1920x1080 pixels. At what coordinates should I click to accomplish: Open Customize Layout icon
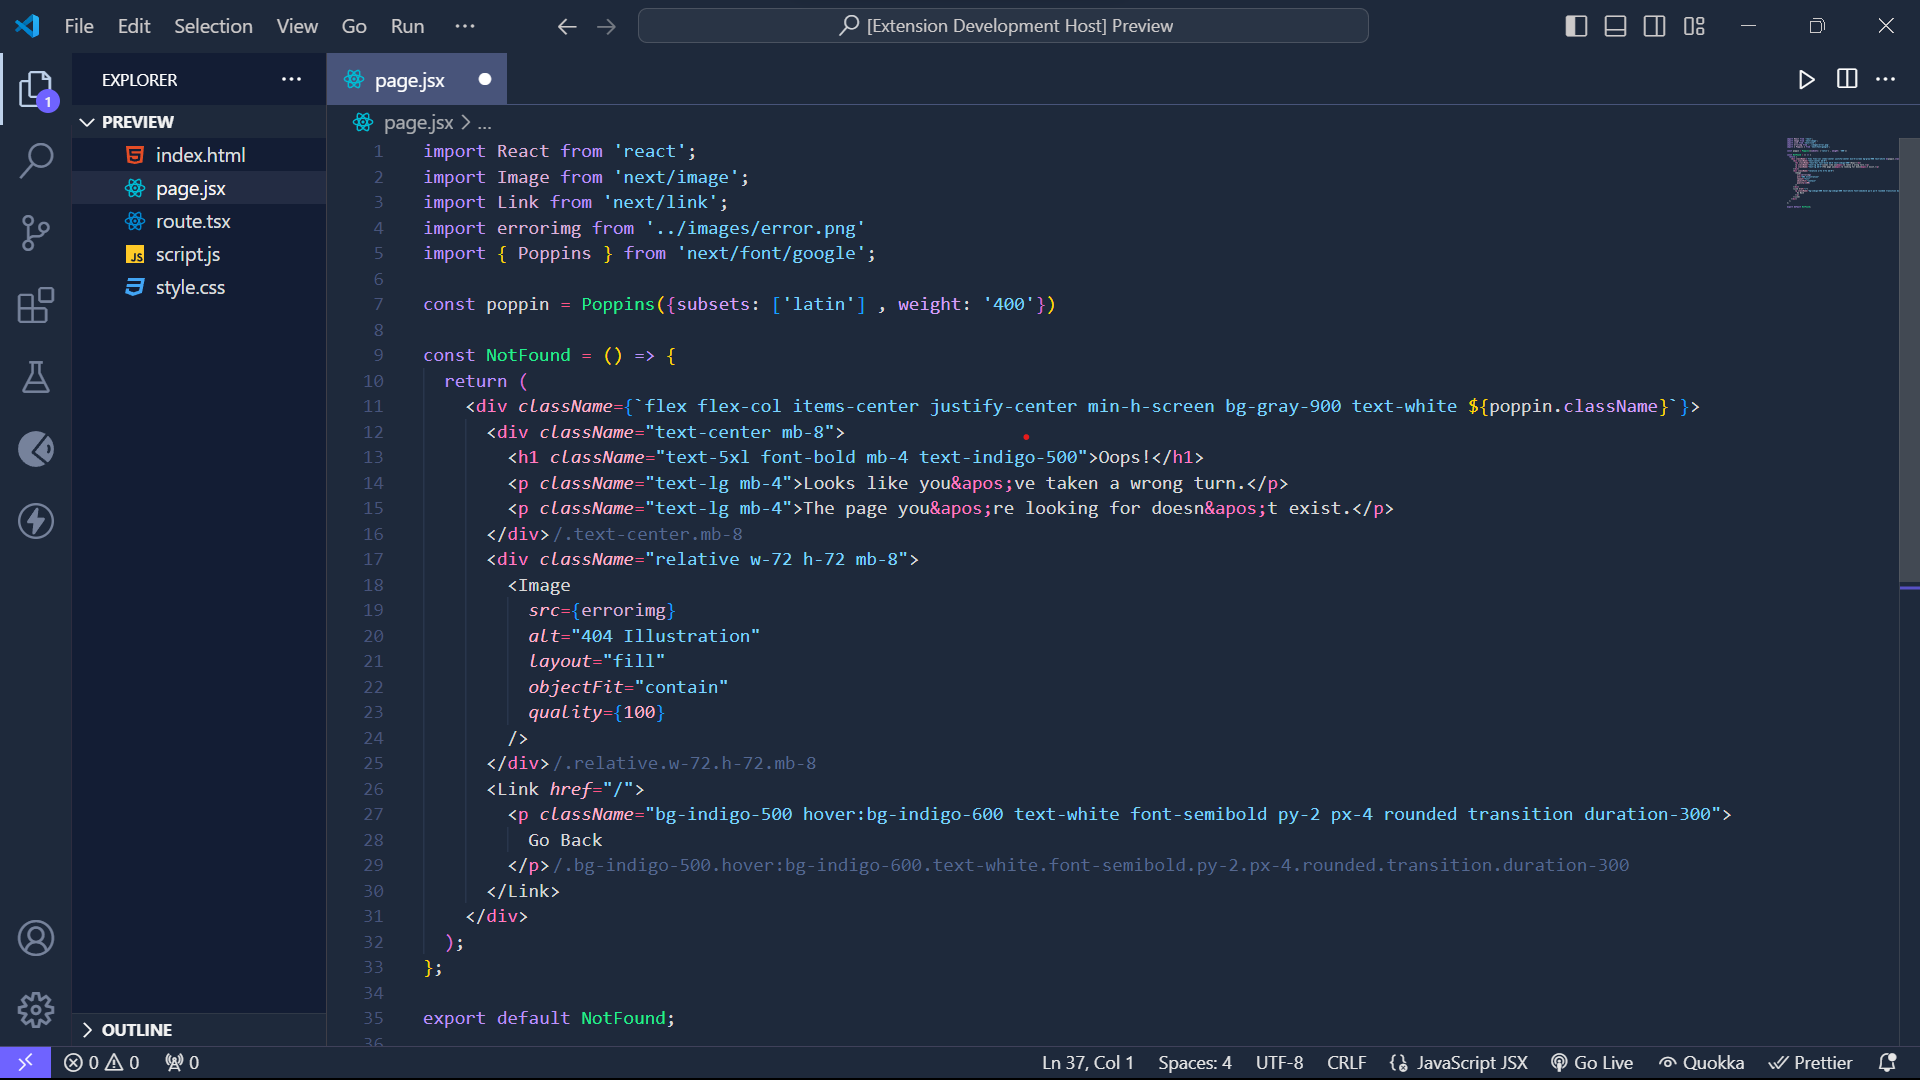click(1694, 26)
